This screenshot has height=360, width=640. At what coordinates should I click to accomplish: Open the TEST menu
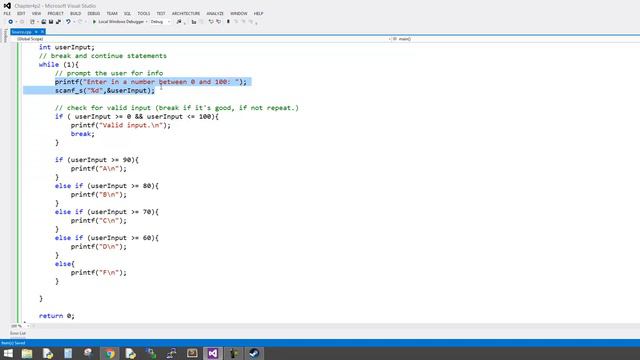point(161,13)
